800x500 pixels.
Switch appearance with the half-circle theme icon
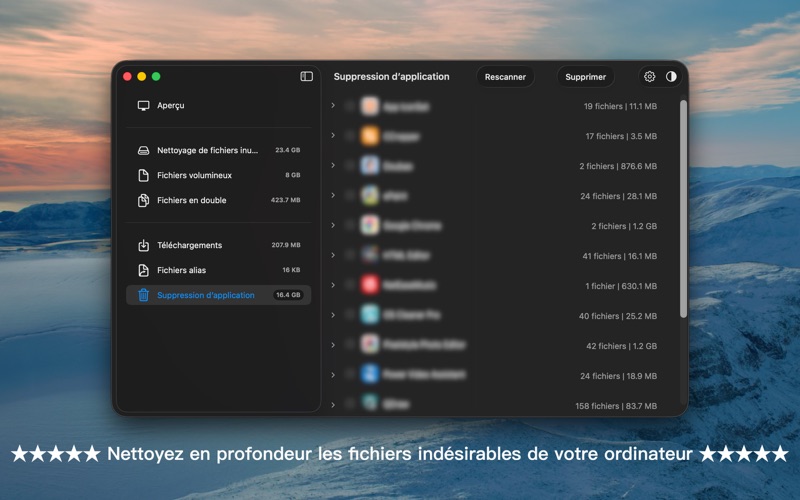(671, 77)
